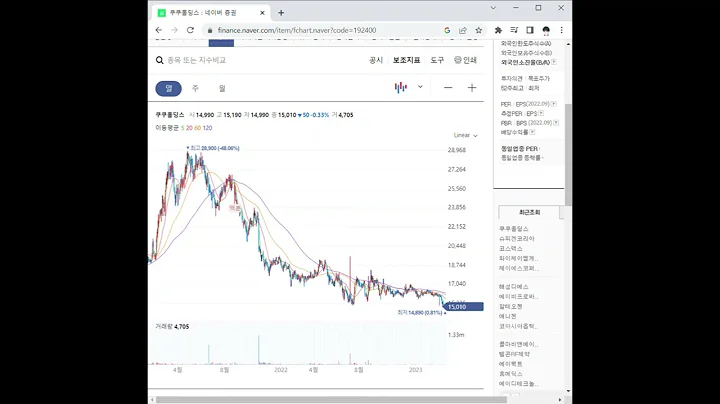720x404 pixels.
Task: Open 슈피겐코리아 in recent list
Action: pyautogui.click(x=517, y=239)
